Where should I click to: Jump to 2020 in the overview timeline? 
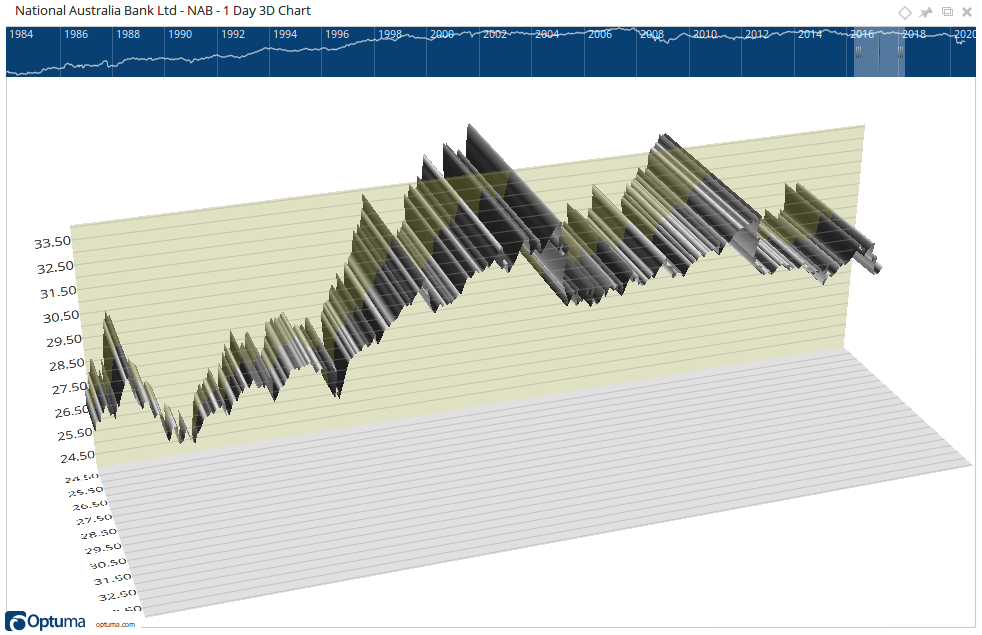(964, 34)
